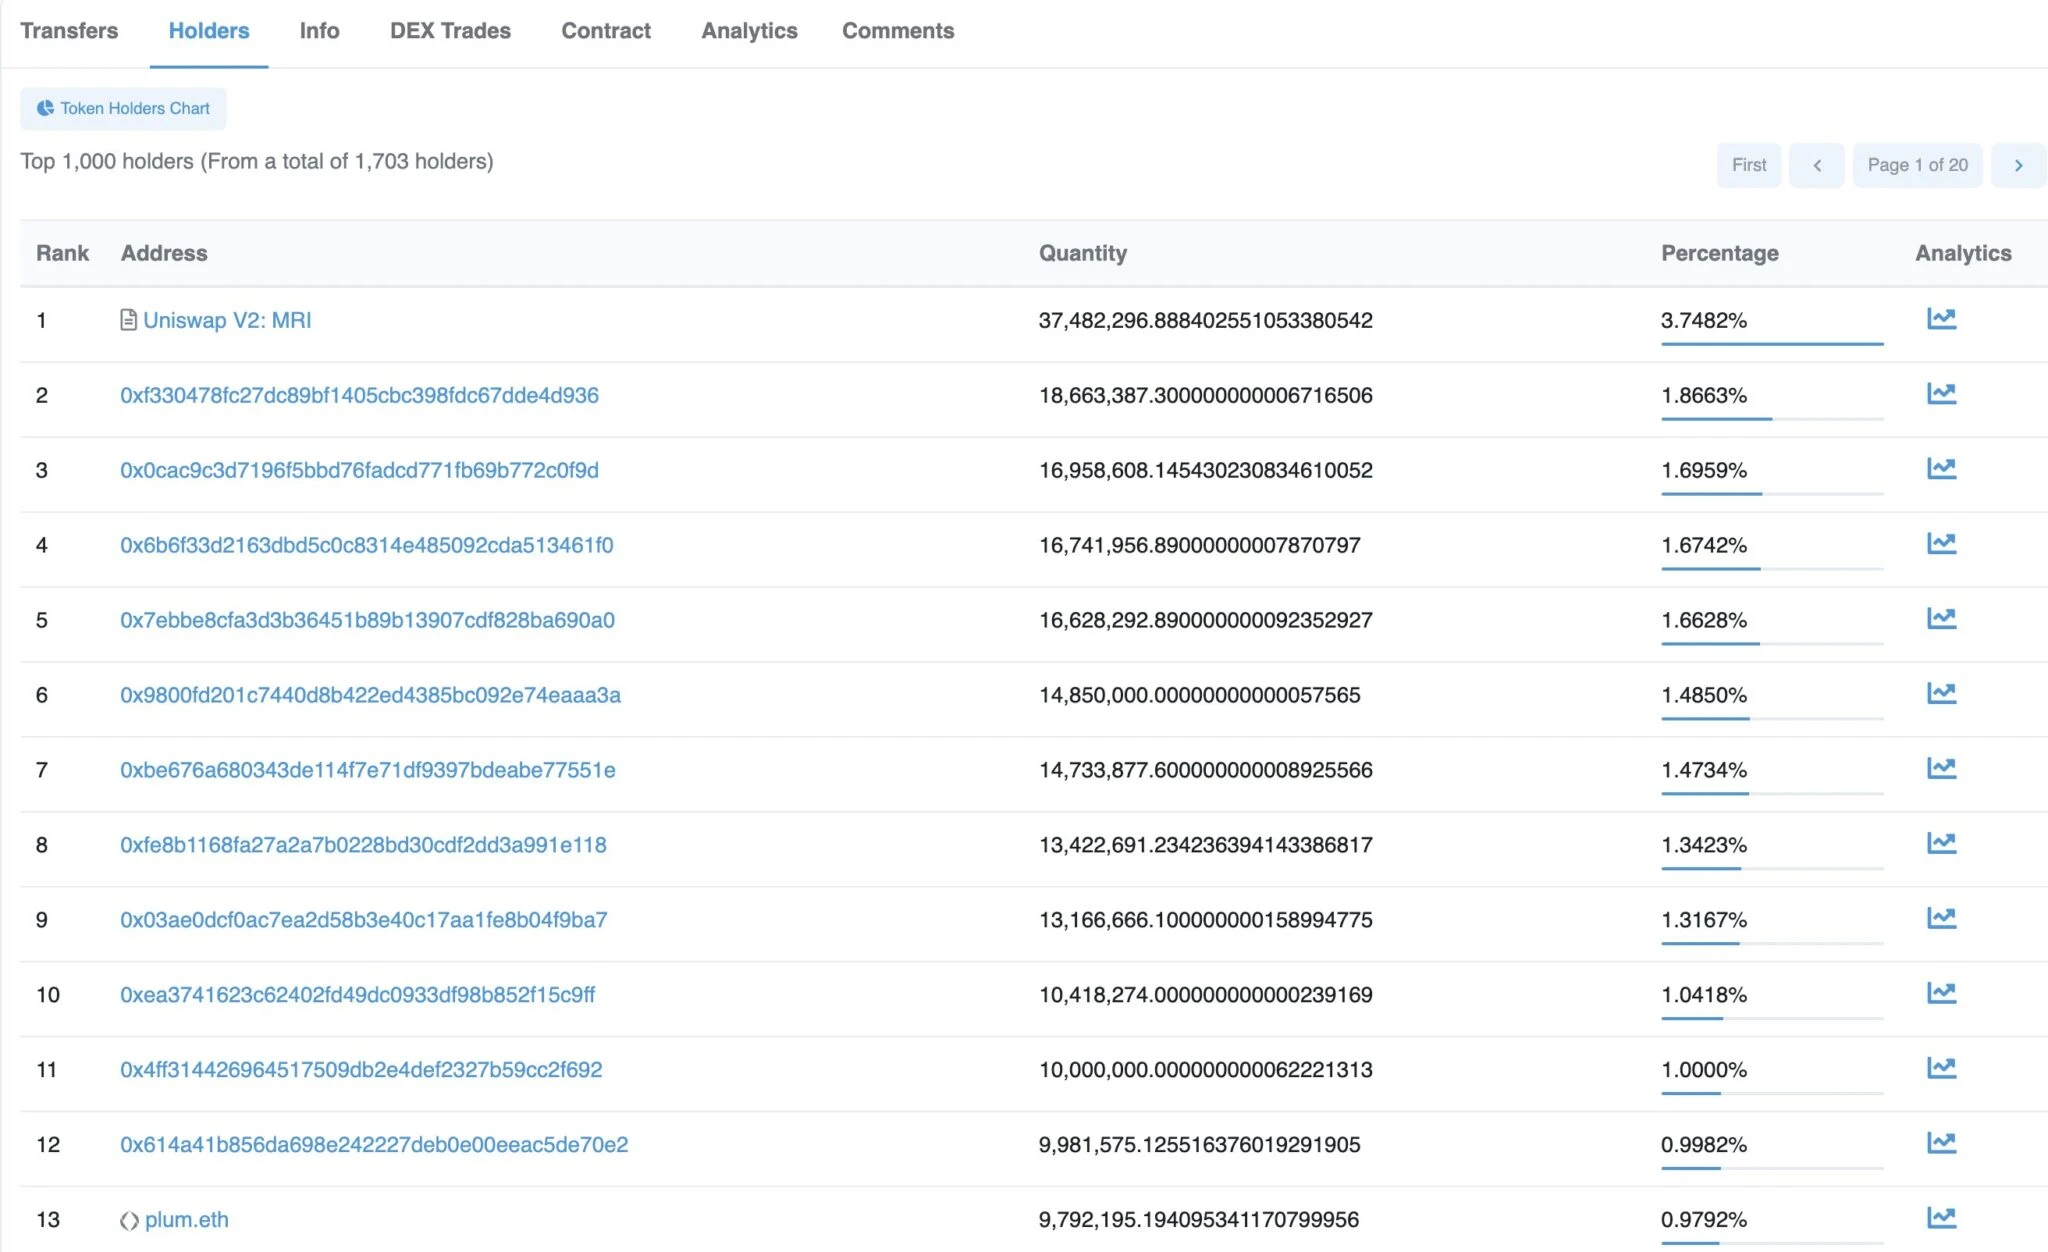Click the 0.9982% percentage value
This screenshot has height=1252, width=2048.
coord(1704,1145)
